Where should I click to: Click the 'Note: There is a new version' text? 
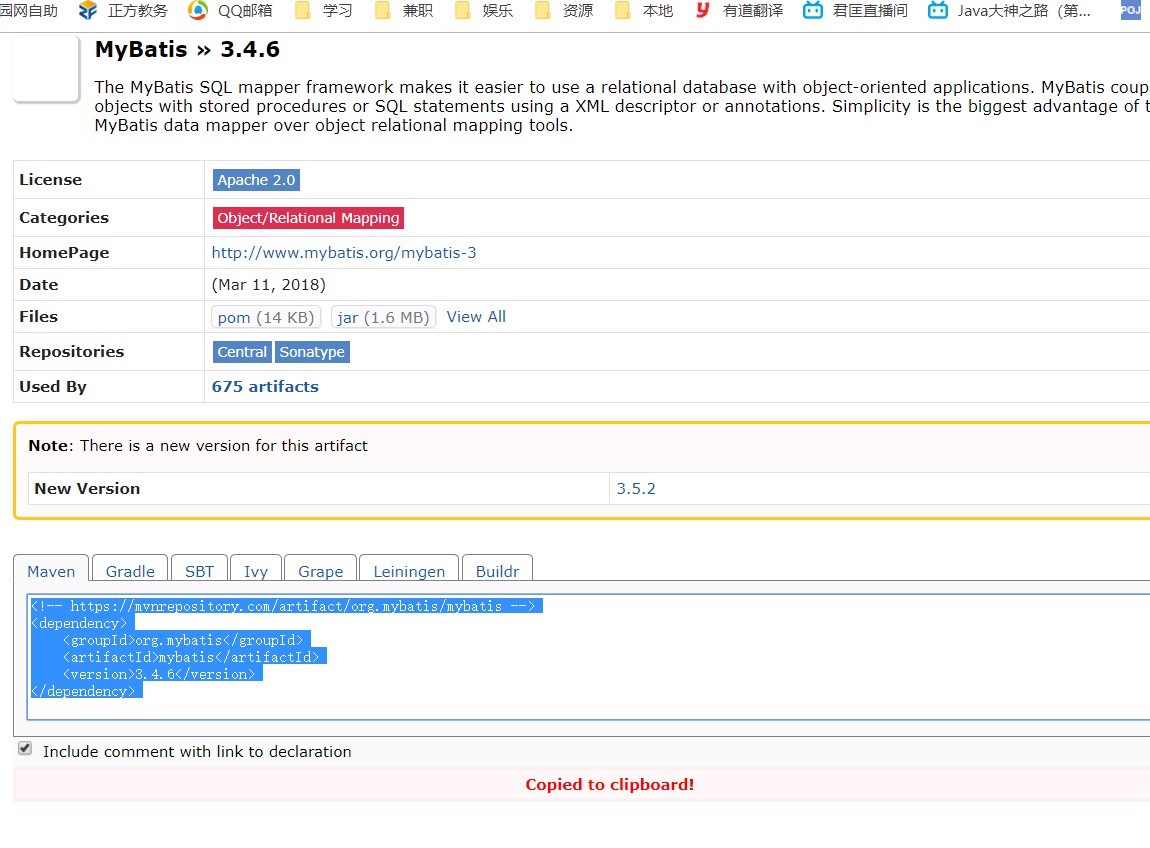(x=198, y=446)
